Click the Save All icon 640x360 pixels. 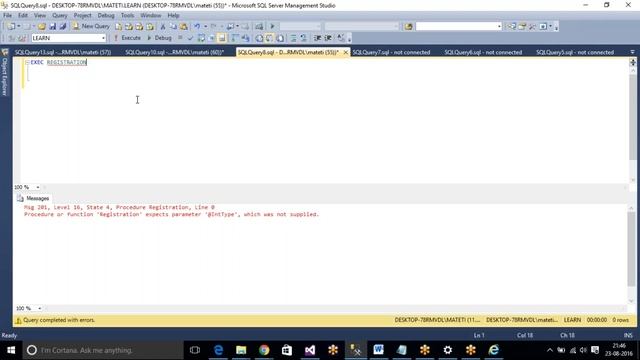tap(62, 27)
